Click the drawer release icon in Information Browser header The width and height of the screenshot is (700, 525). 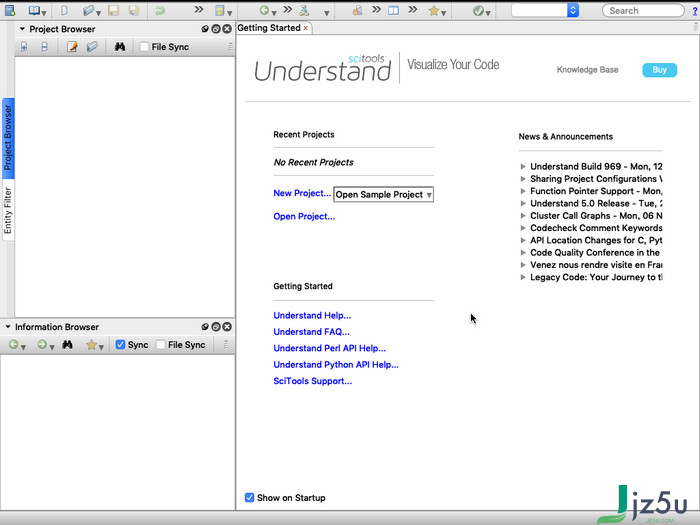205,327
